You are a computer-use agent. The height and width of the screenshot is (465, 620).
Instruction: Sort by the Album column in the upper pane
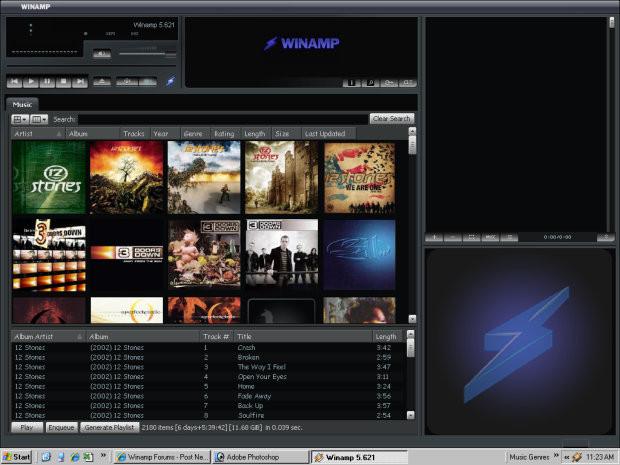click(93, 134)
